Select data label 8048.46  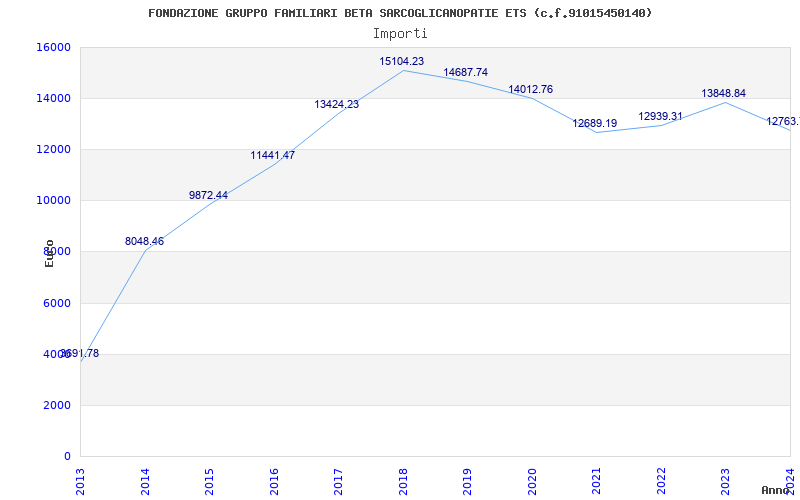coord(144,241)
